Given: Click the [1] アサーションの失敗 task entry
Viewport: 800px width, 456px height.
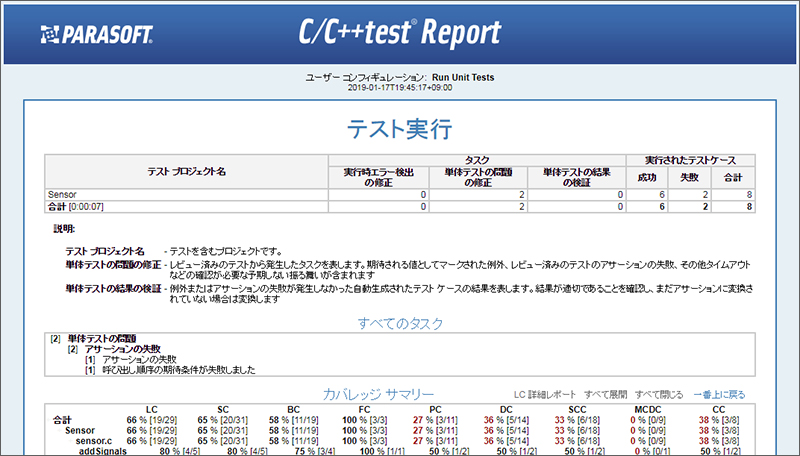Looking at the screenshot, I should point(131,360).
